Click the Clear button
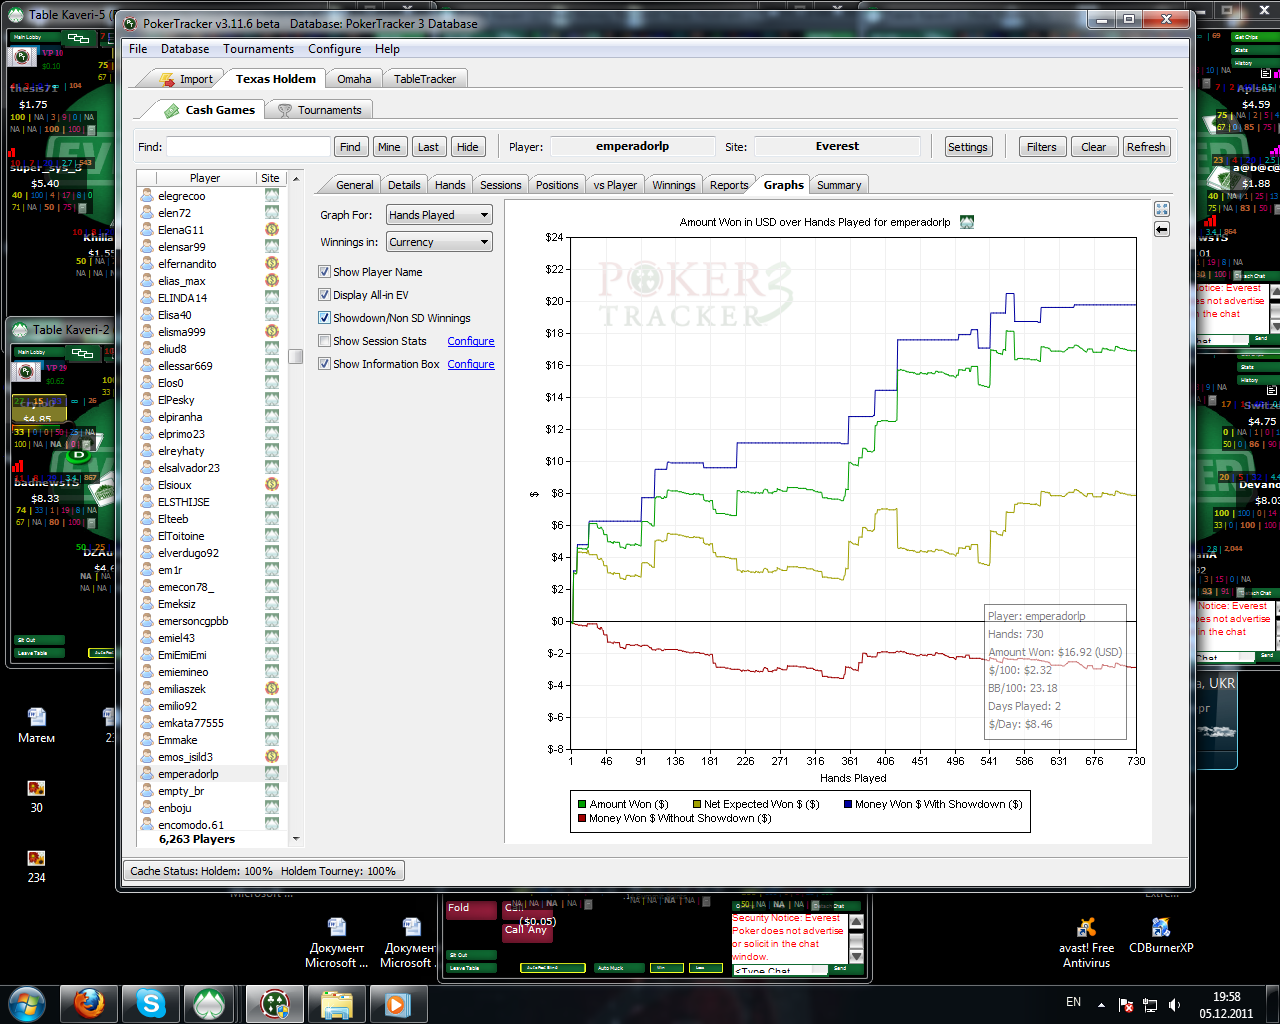Viewport: 1280px width, 1024px height. click(1093, 147)
